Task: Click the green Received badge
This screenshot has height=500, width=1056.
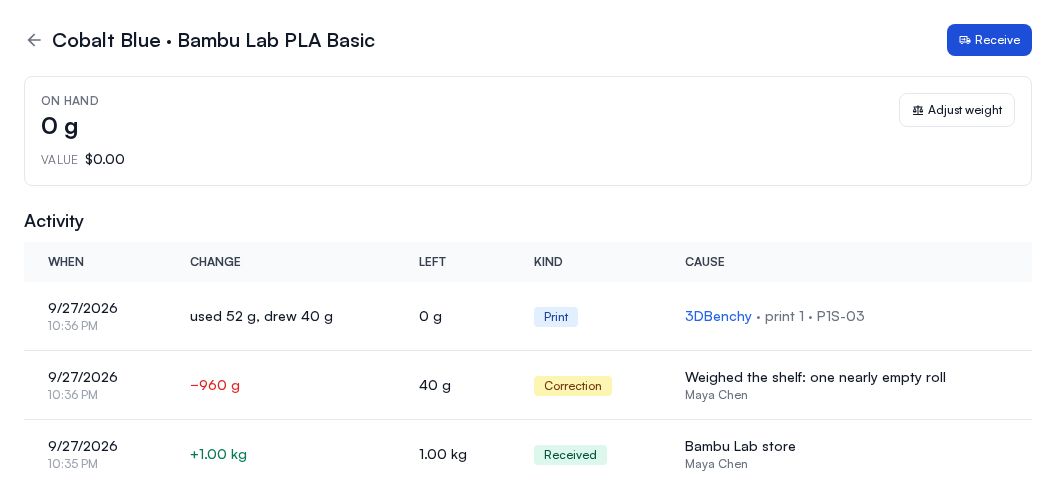Action: click(x=570, y=455)
